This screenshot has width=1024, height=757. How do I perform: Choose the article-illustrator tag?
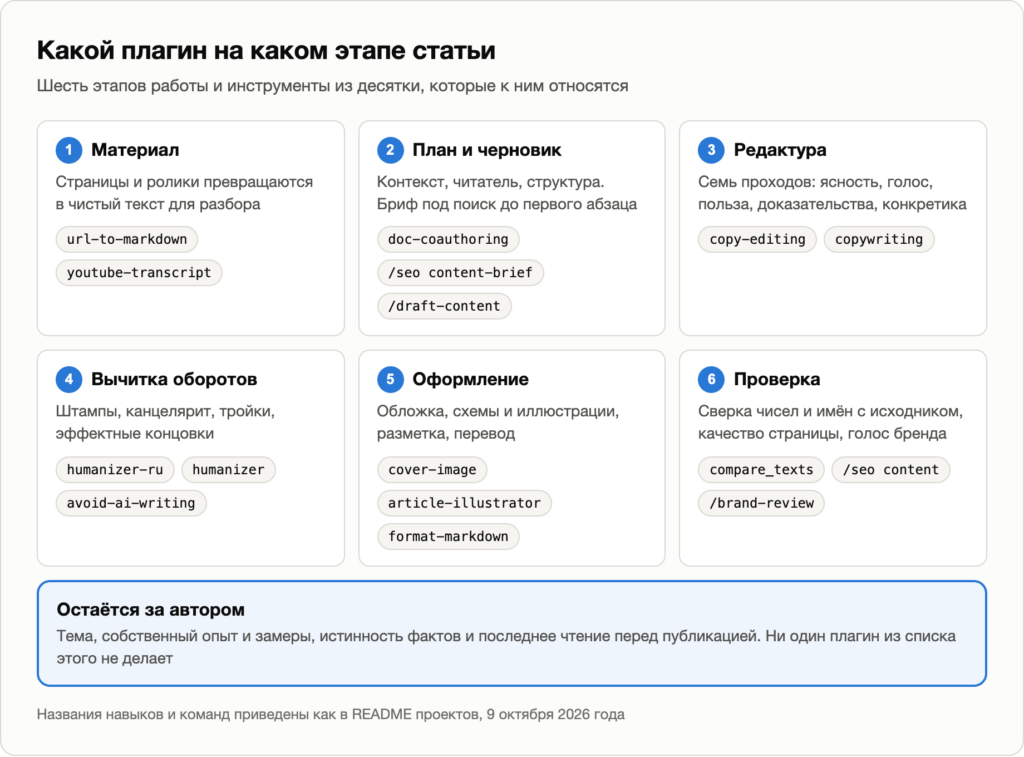464,503
